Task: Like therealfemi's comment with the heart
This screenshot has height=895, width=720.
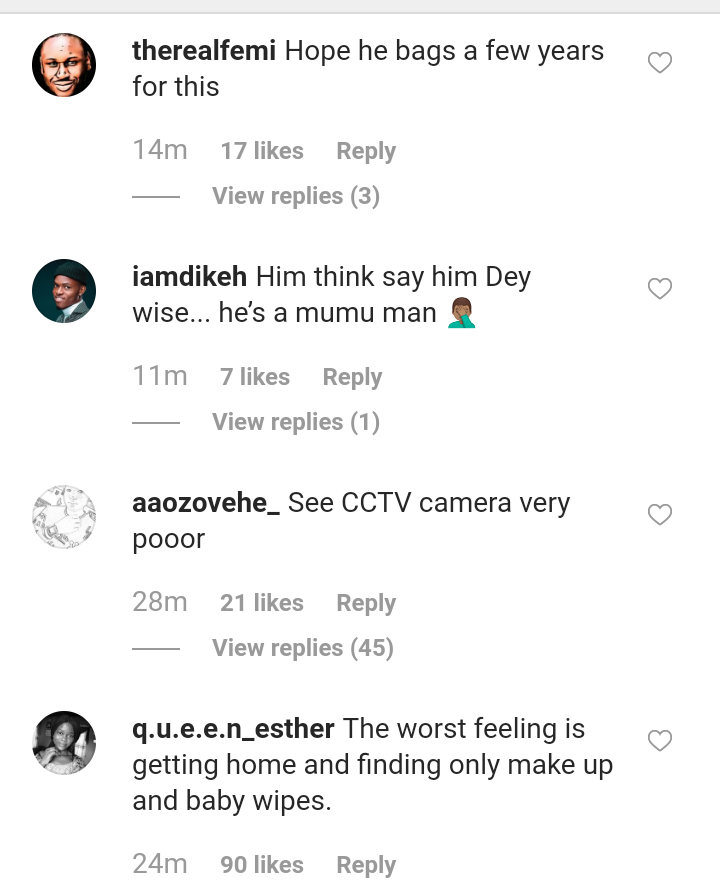Action: coord(660,63)
